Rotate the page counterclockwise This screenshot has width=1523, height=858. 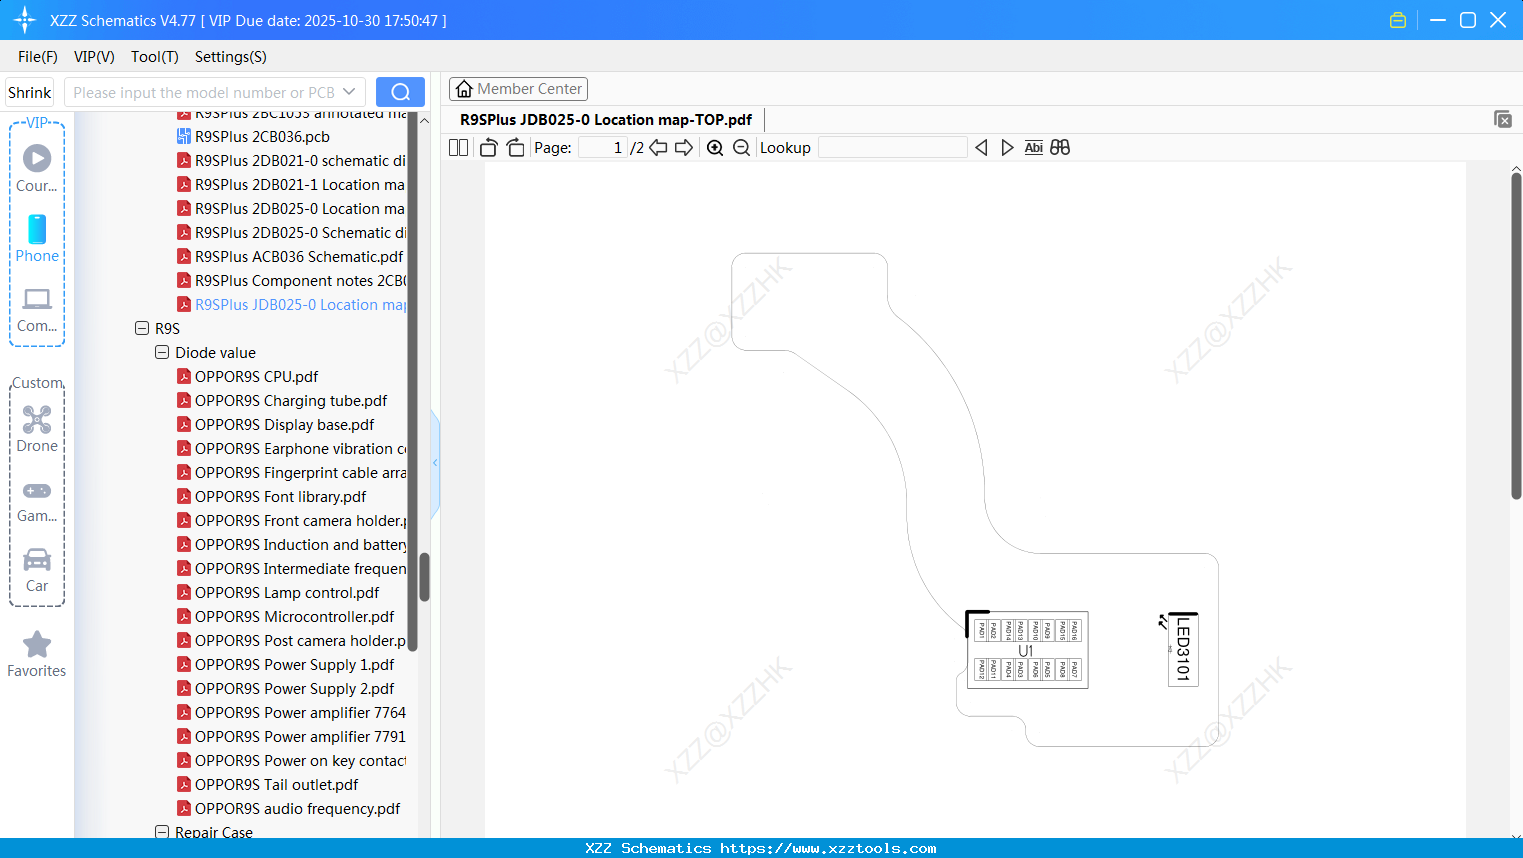(x=487, y=147)
